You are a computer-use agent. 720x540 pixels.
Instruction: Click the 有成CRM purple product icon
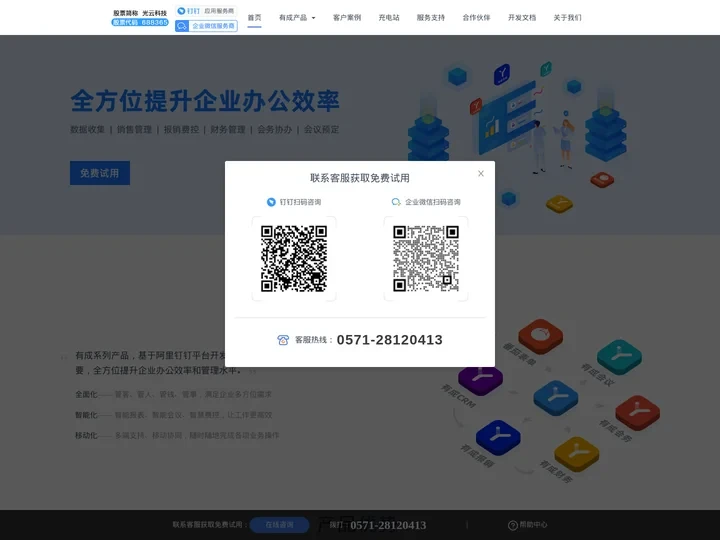click(480, 380)
